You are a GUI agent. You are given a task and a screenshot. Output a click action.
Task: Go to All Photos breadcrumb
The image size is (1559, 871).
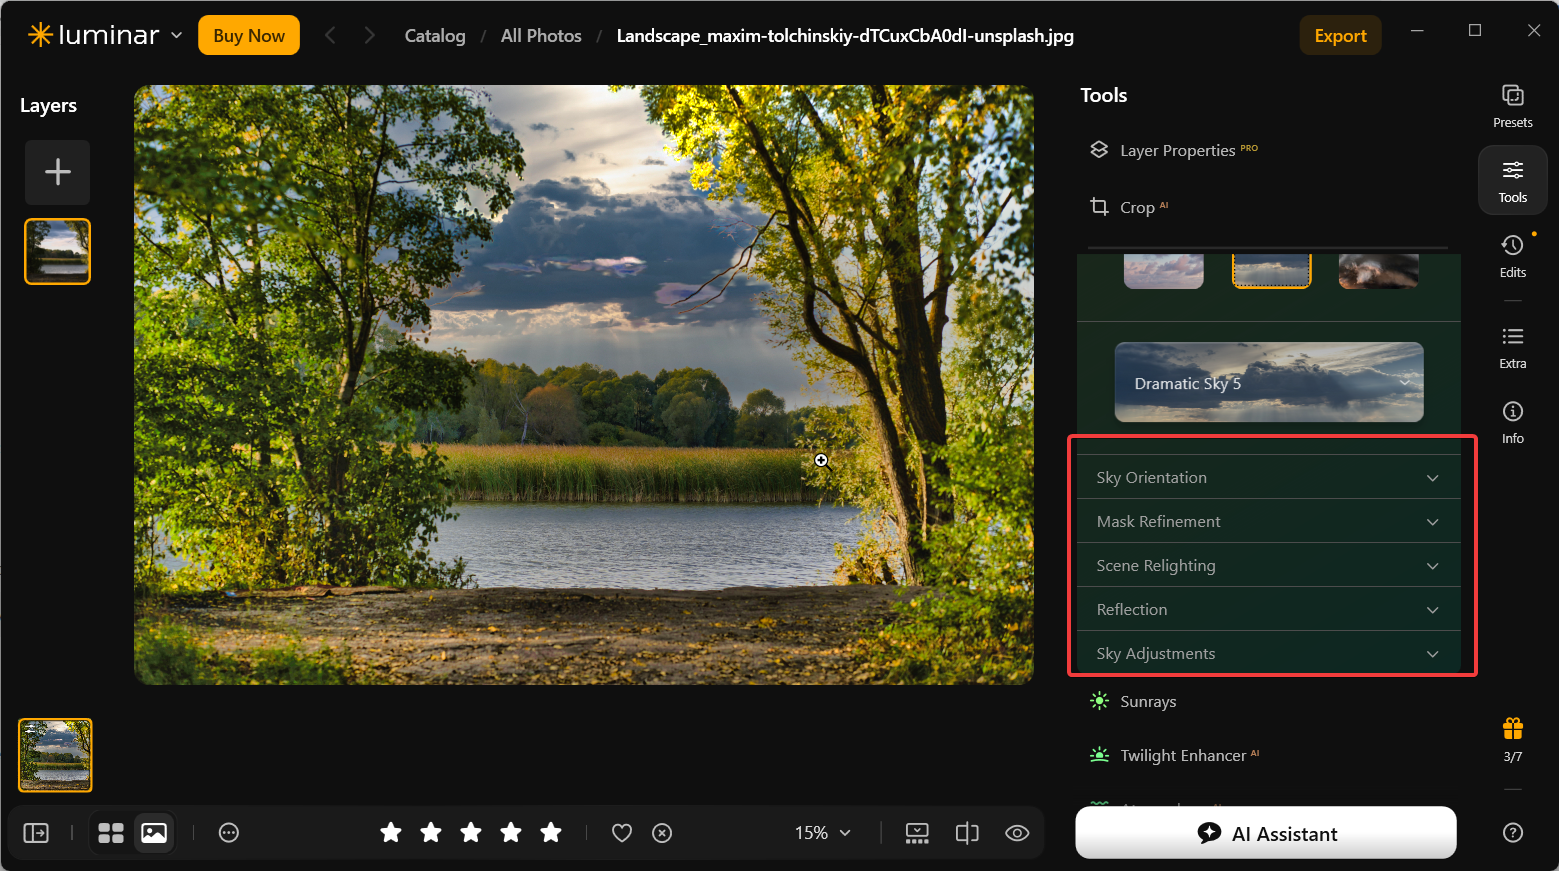click(541, 36)
